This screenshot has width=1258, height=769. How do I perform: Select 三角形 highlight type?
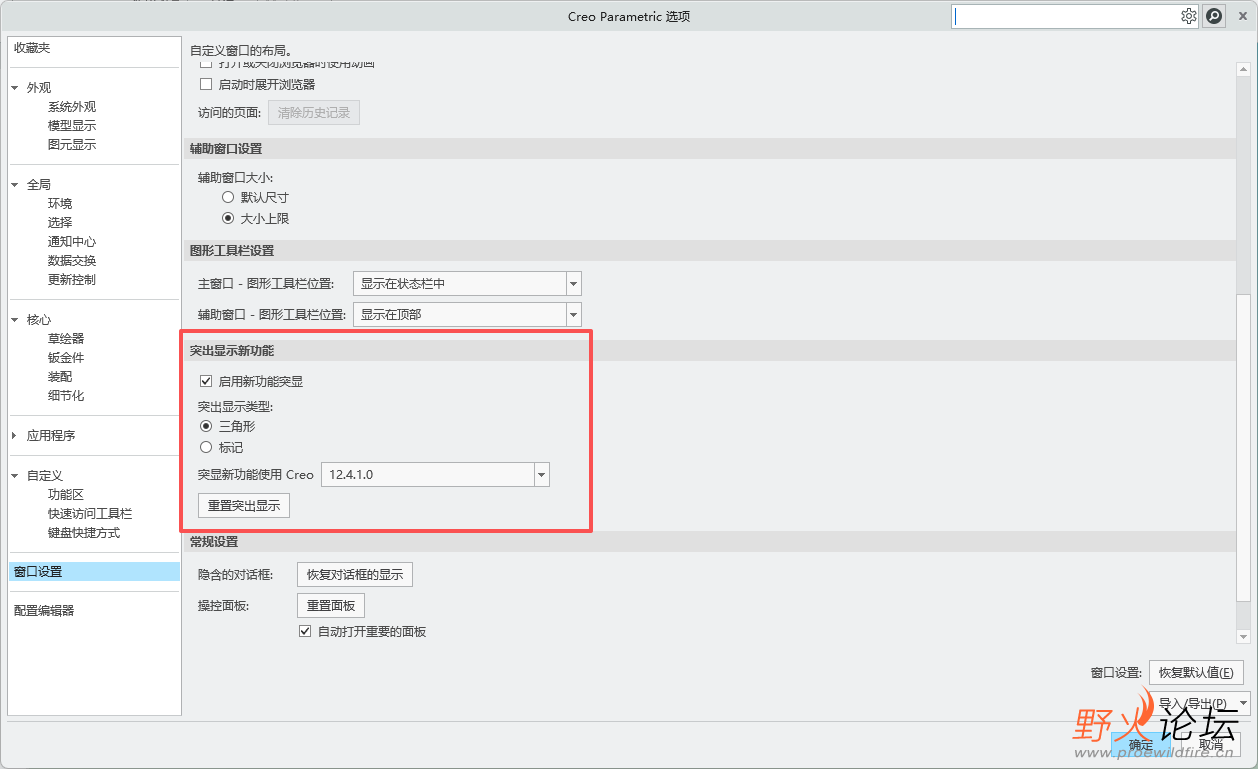coord(207,426)
